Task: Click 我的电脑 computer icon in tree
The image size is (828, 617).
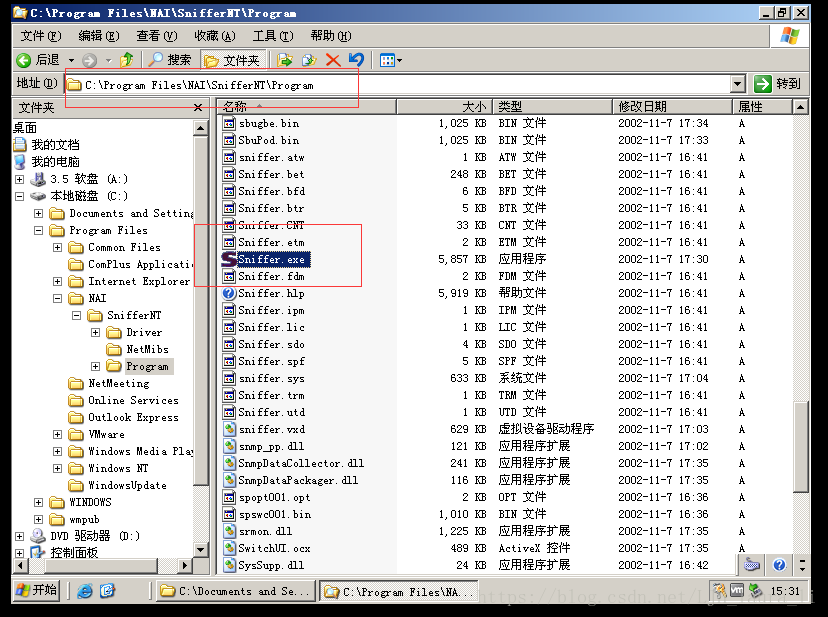Action: (20, 162)
